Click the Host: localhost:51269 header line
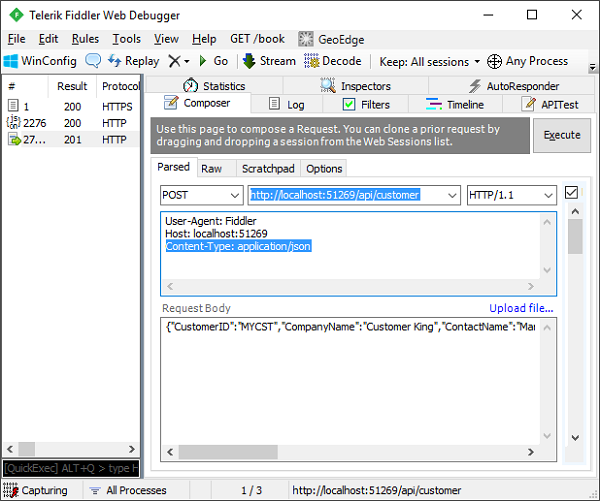This screenshot has height=501, width=600. (x=216, y=233)
